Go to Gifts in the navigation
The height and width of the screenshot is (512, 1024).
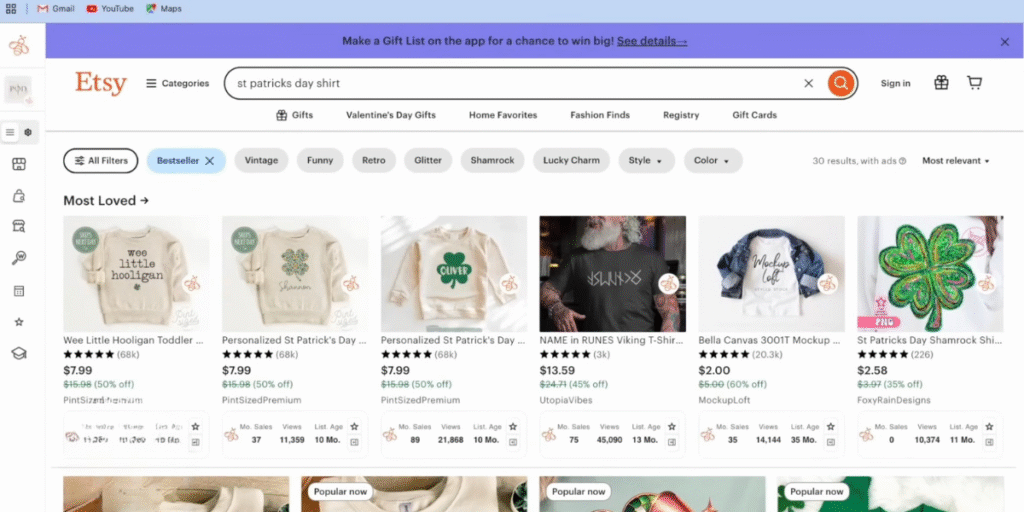pos(295,116)
